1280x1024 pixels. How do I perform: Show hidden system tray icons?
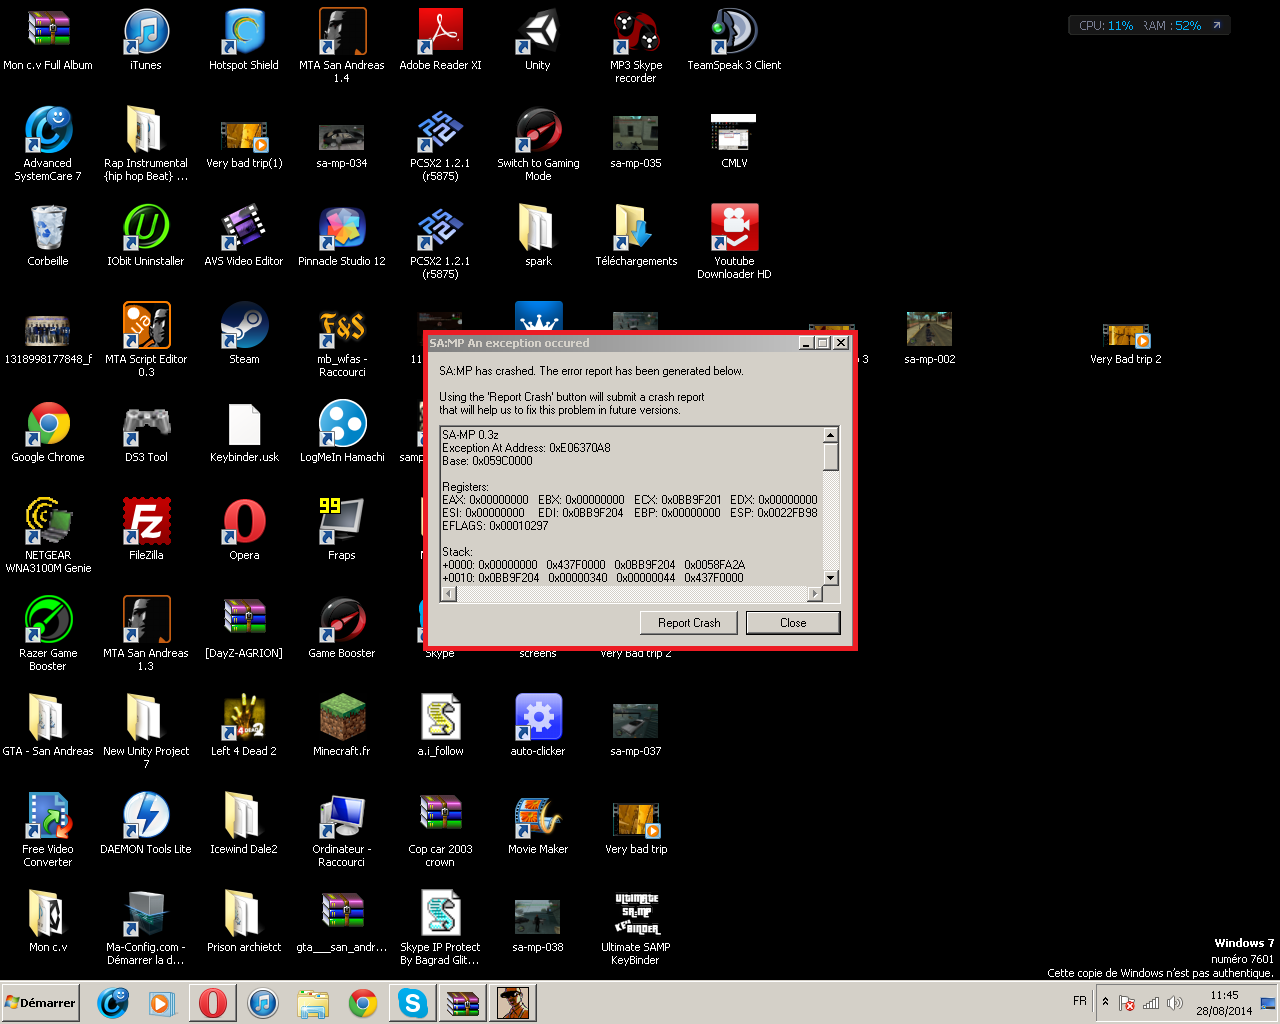click(x=1105, y=1002)
